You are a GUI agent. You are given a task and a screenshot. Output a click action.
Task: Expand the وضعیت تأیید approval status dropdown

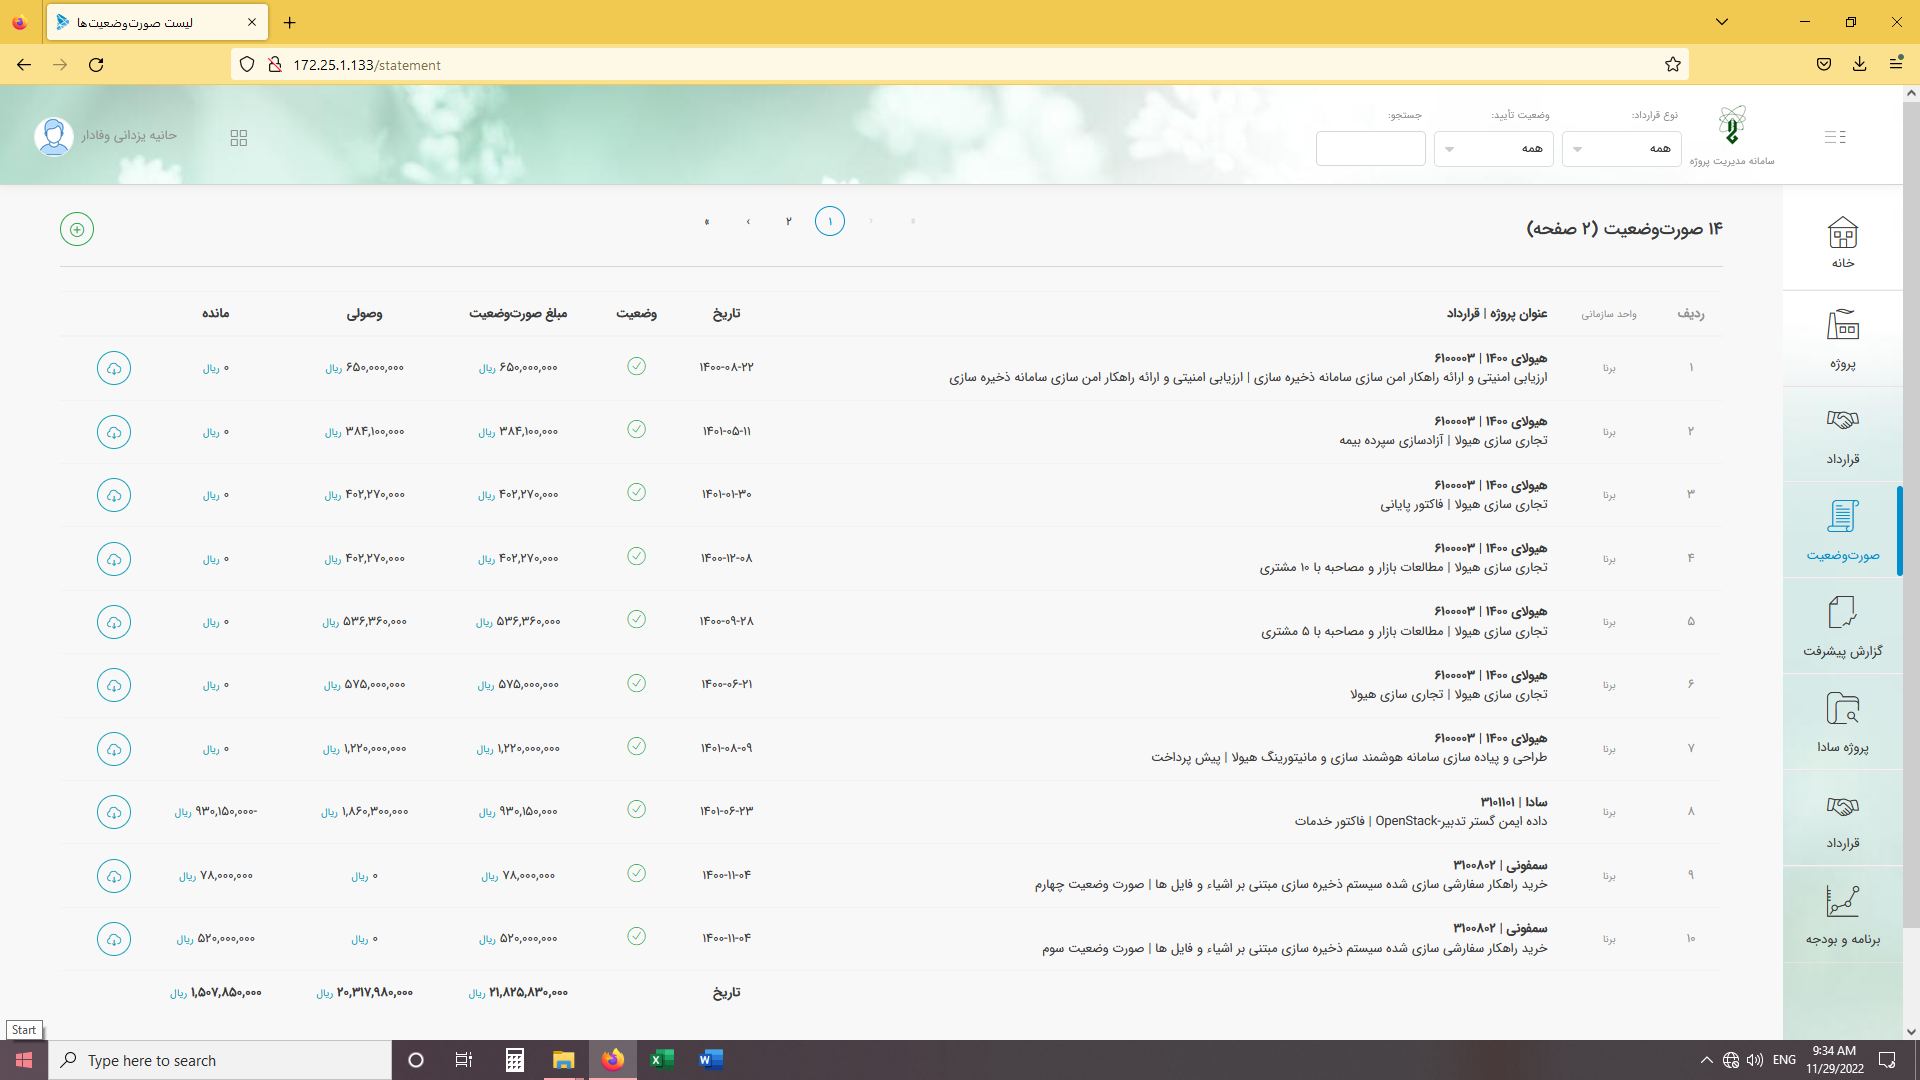[x=1493, y=149]
